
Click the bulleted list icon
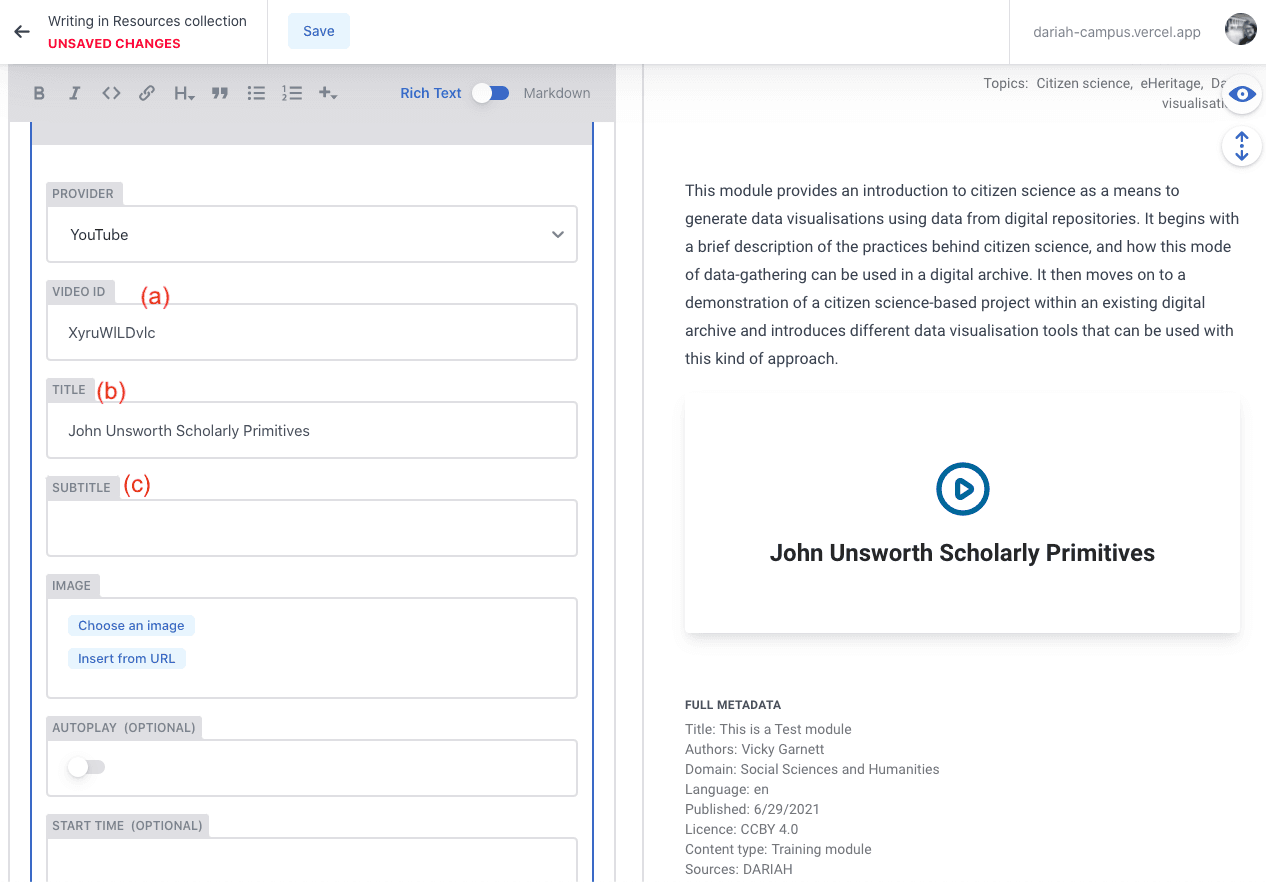click(256, 93)
